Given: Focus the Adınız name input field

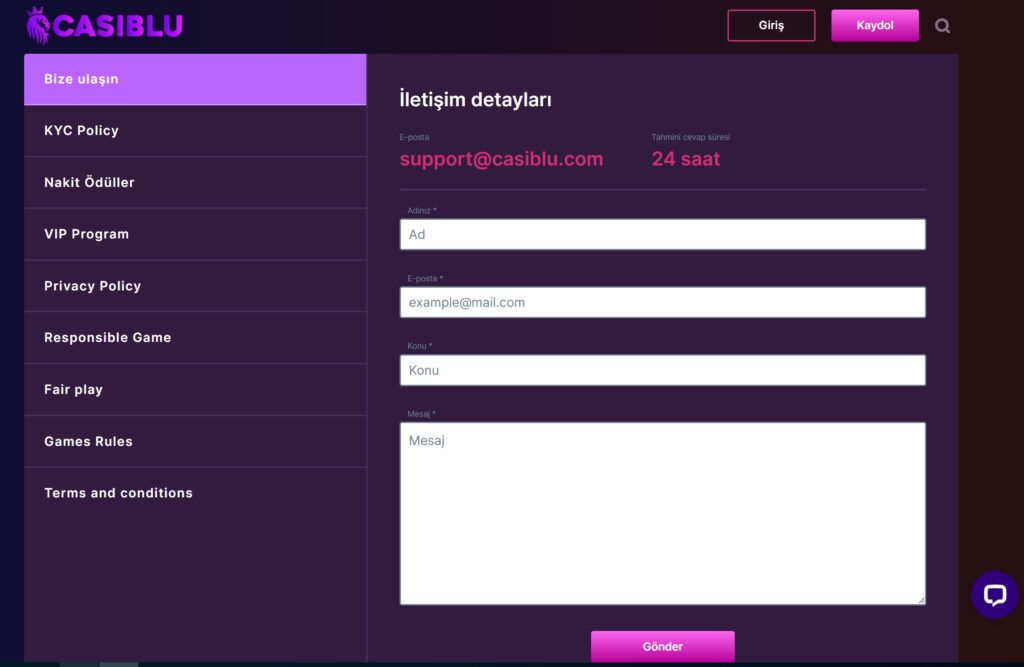Looking at the screenshot, I should click(662, 234).
